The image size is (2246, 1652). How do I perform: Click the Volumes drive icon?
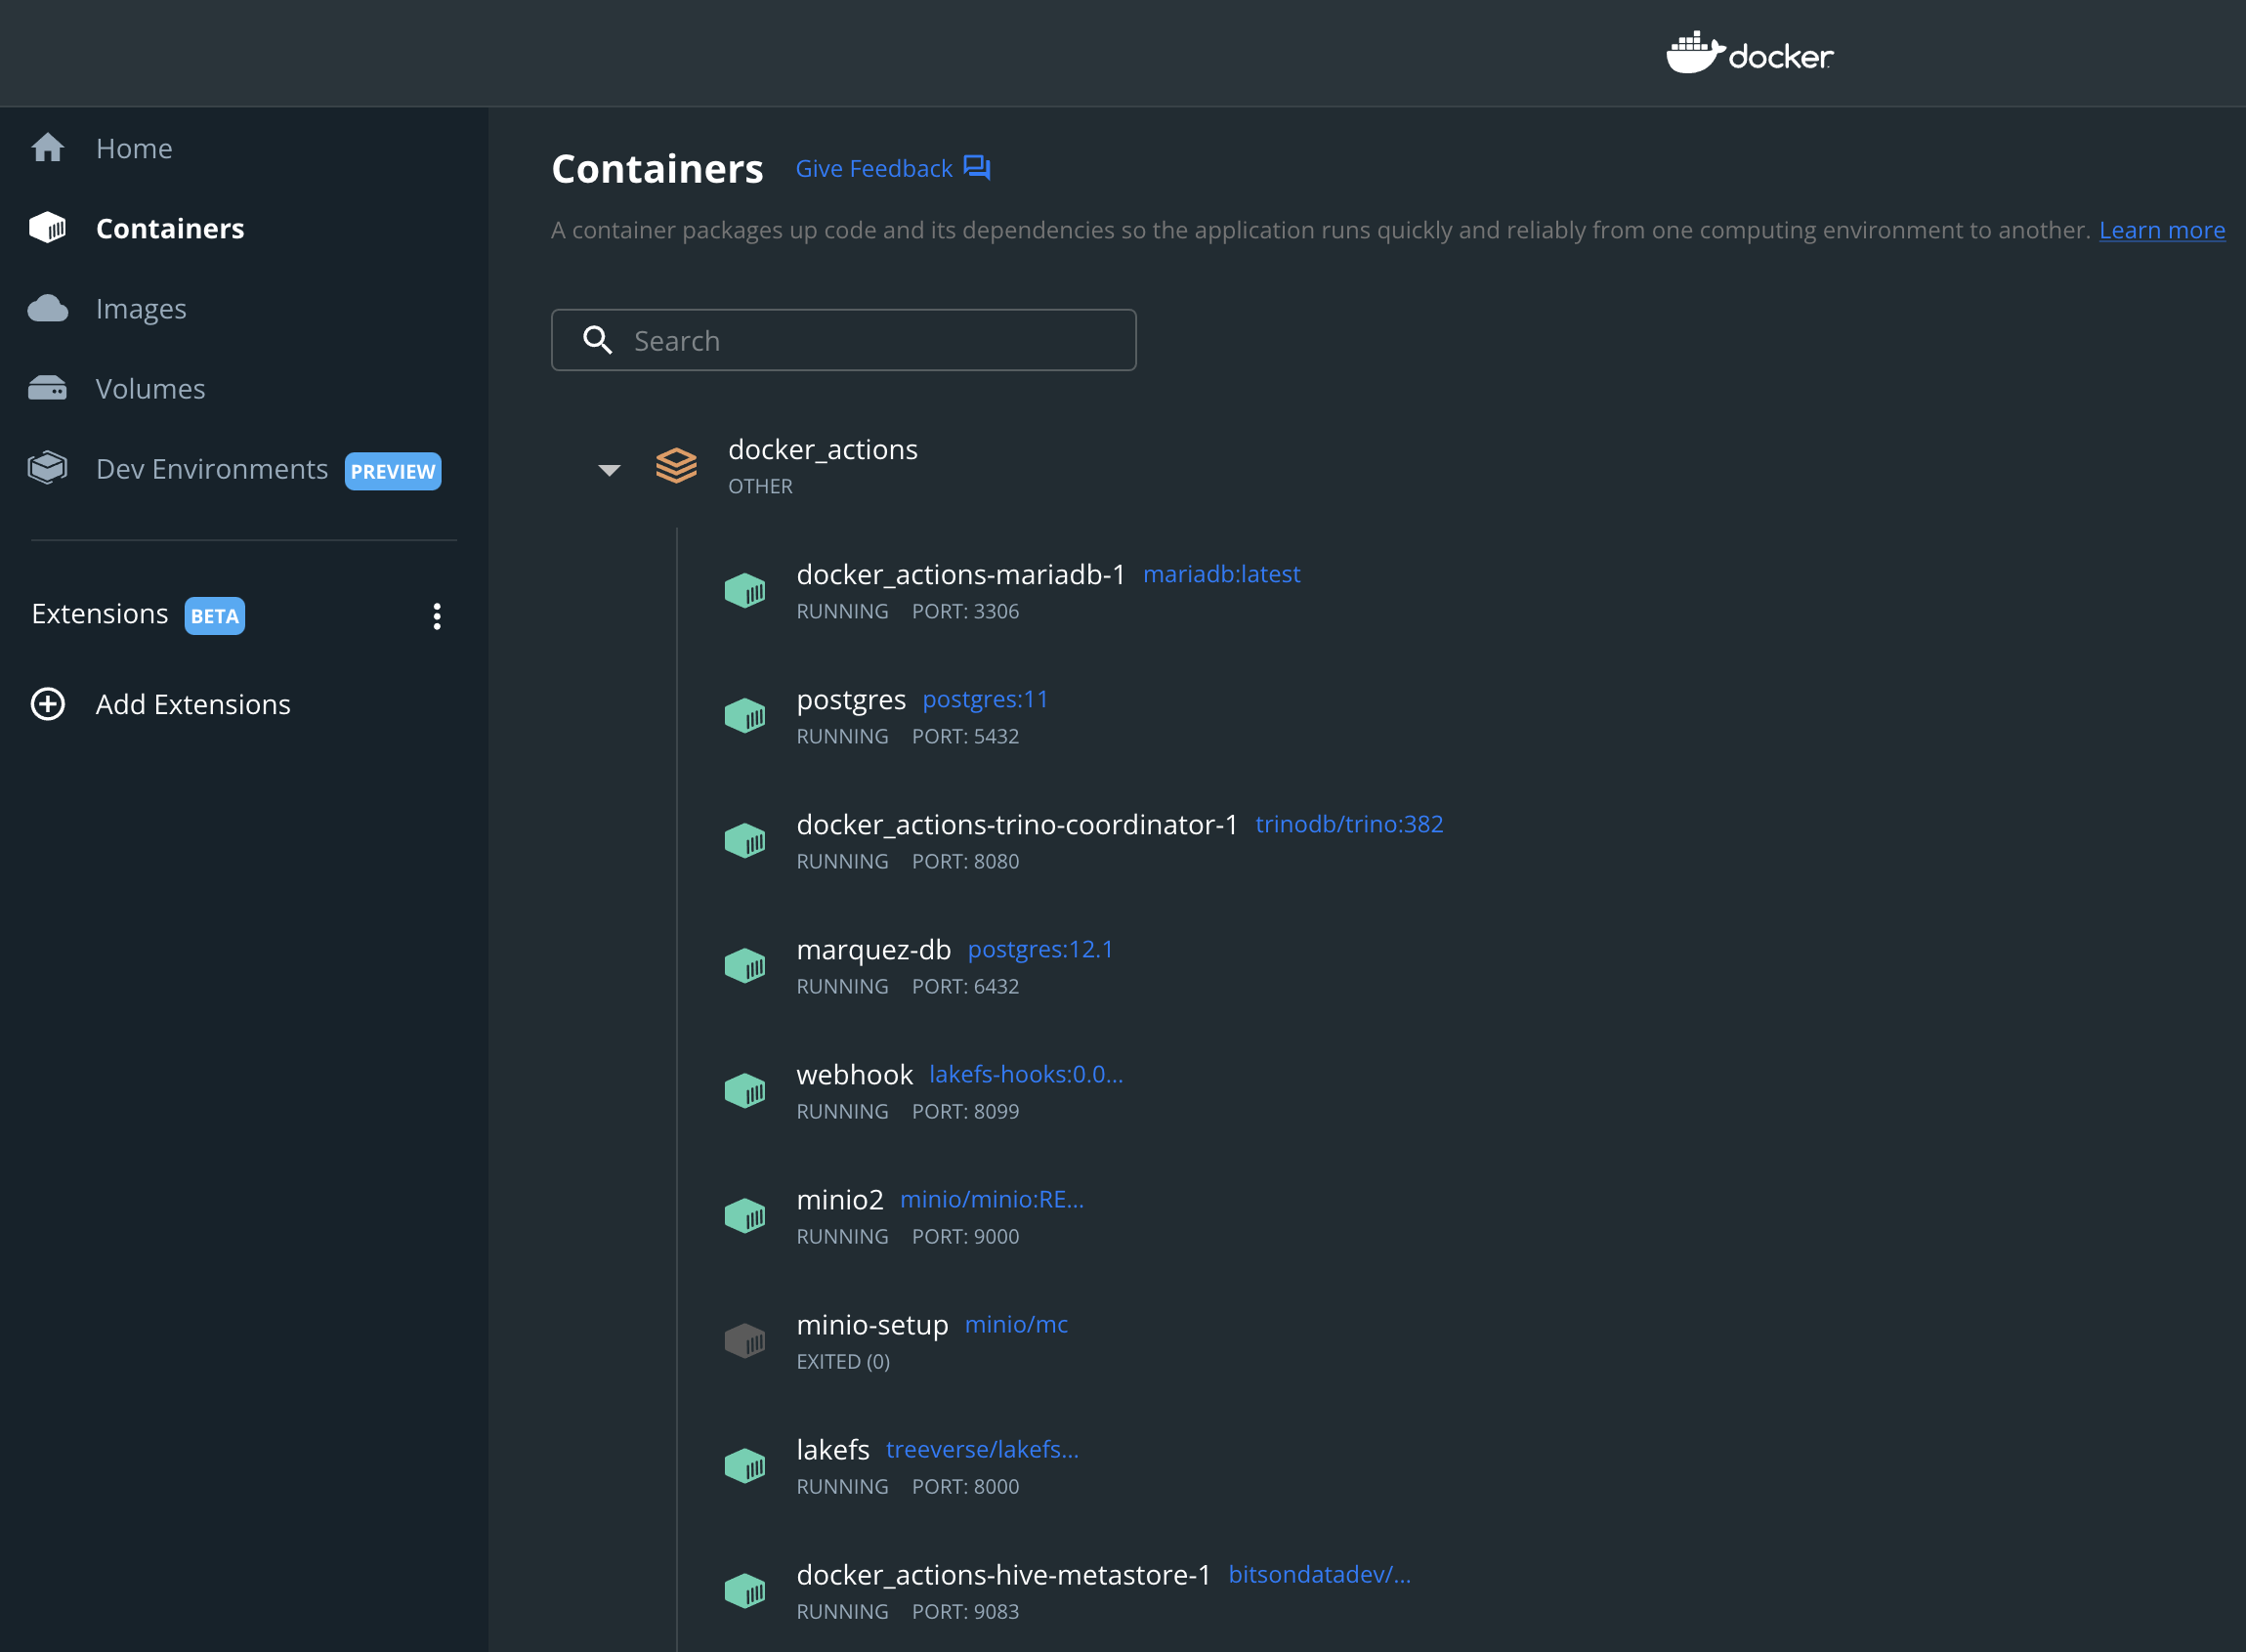click(47, 388)
